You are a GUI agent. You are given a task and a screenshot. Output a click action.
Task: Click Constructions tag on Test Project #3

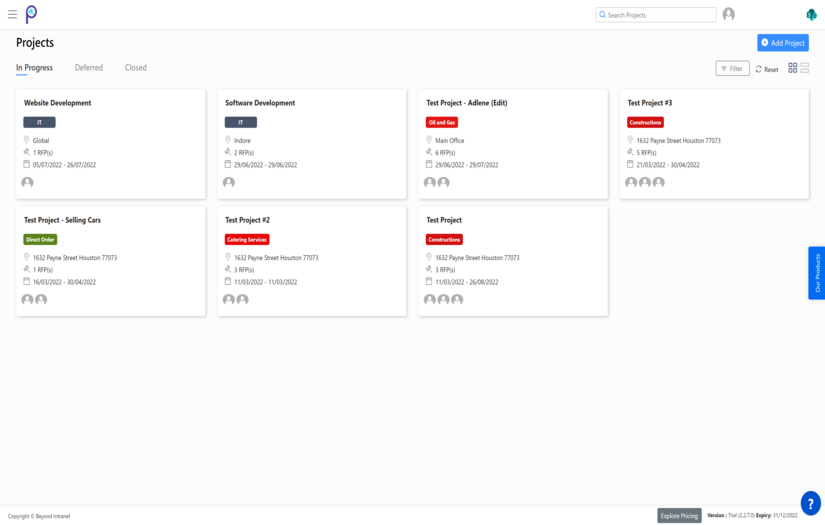646,122
